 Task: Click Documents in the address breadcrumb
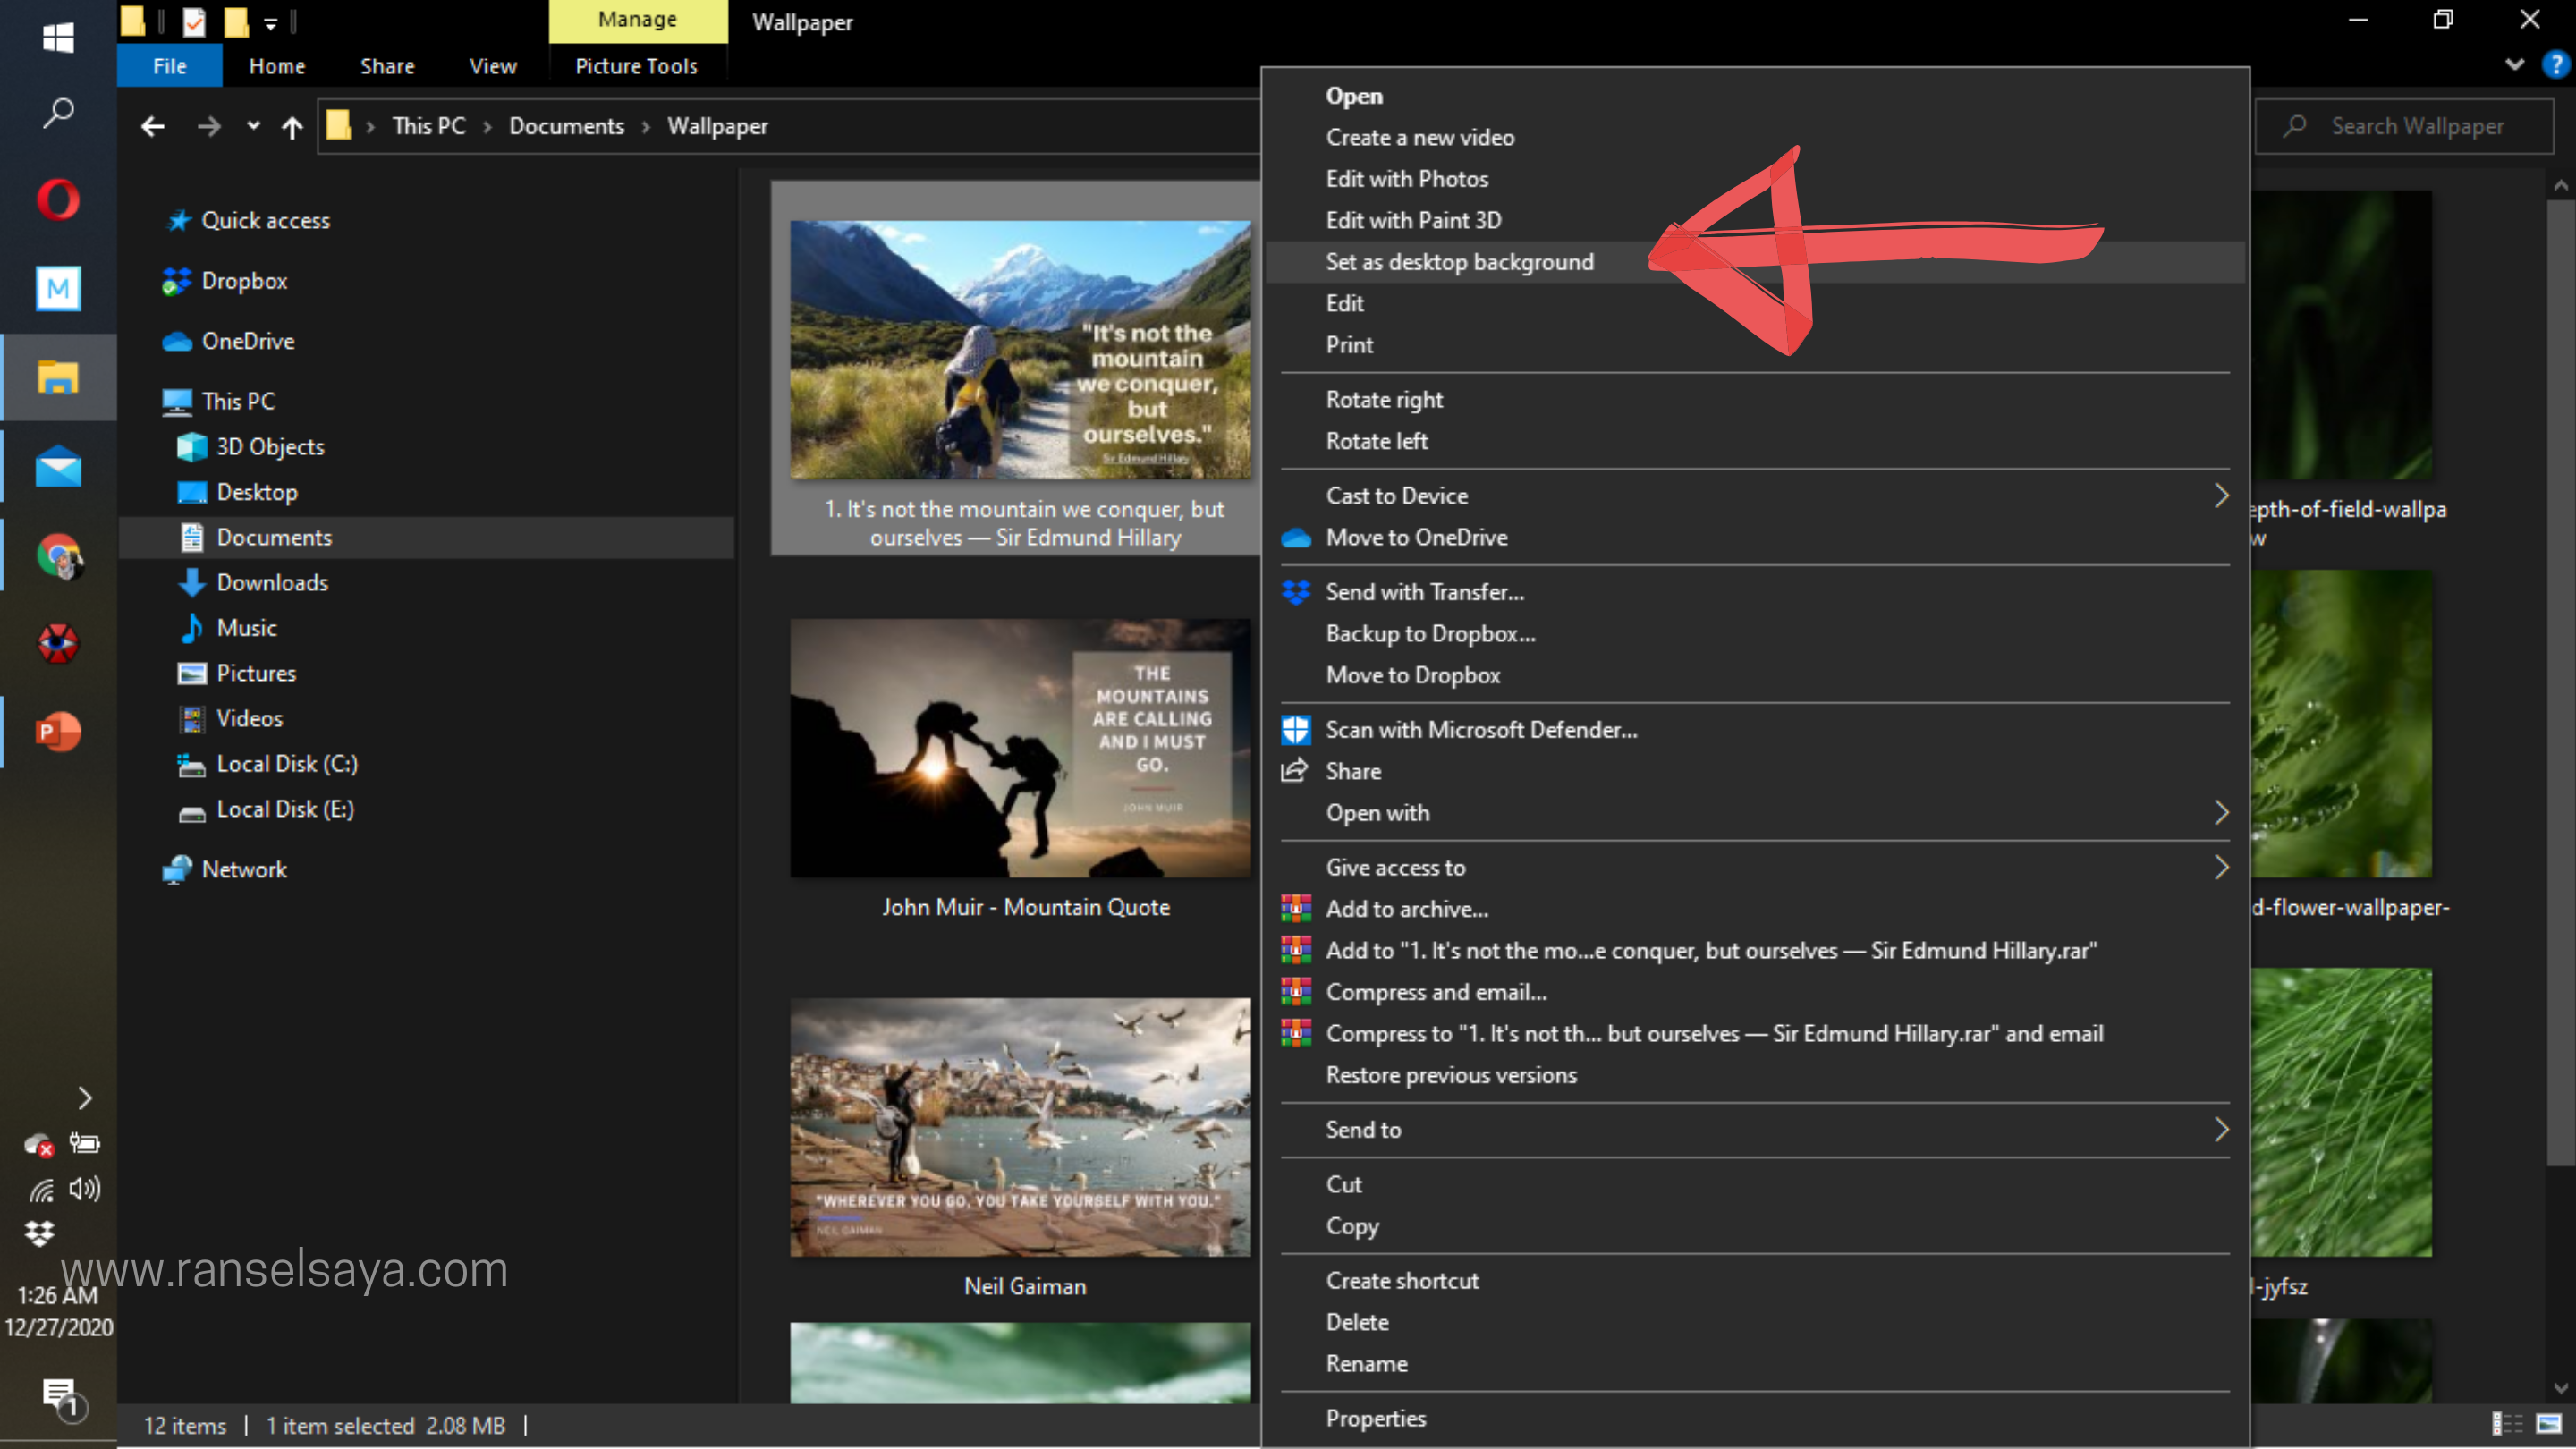[566, 127]
